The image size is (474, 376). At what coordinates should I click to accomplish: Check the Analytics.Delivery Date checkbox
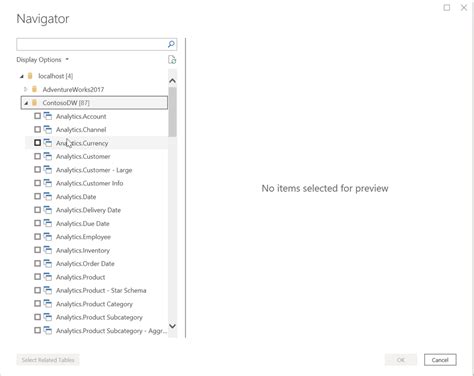coord(37,210)
